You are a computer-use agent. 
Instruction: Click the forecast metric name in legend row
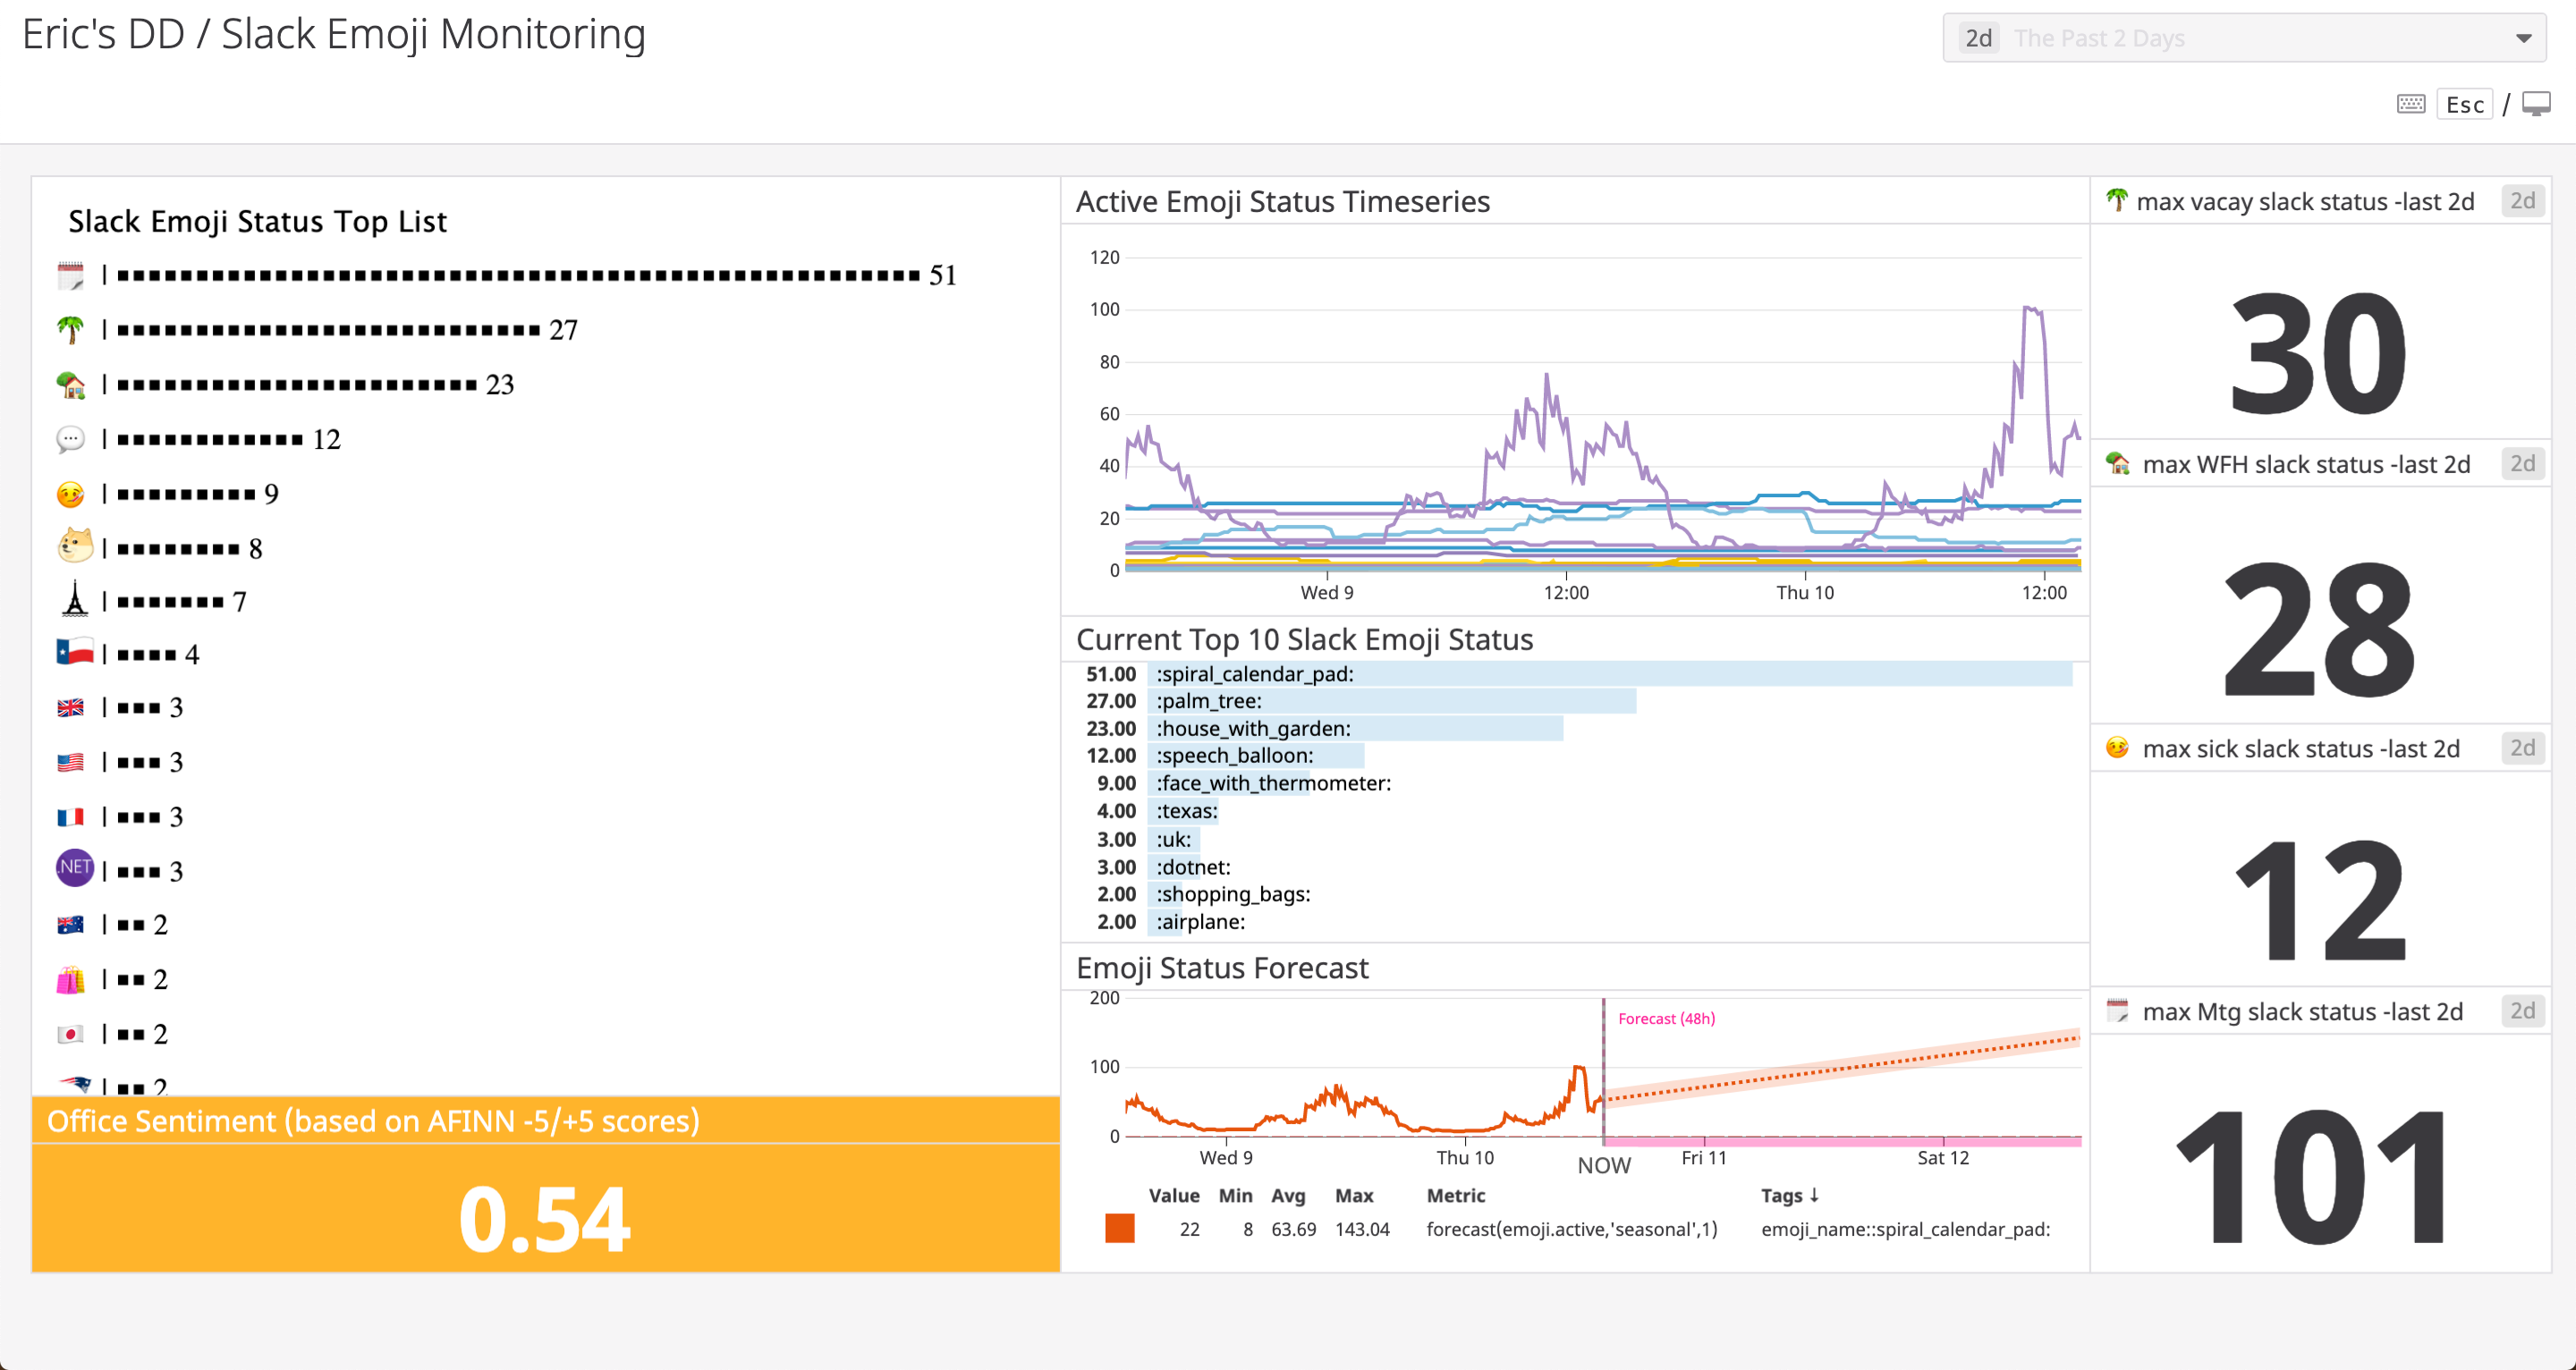[x=1571, y=1229]
